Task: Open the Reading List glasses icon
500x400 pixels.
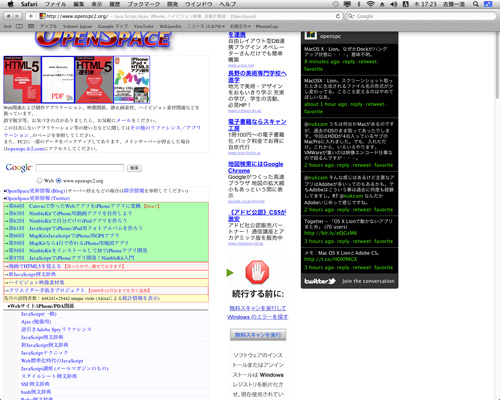Action: pyautogui.click(x=8, y=26)
